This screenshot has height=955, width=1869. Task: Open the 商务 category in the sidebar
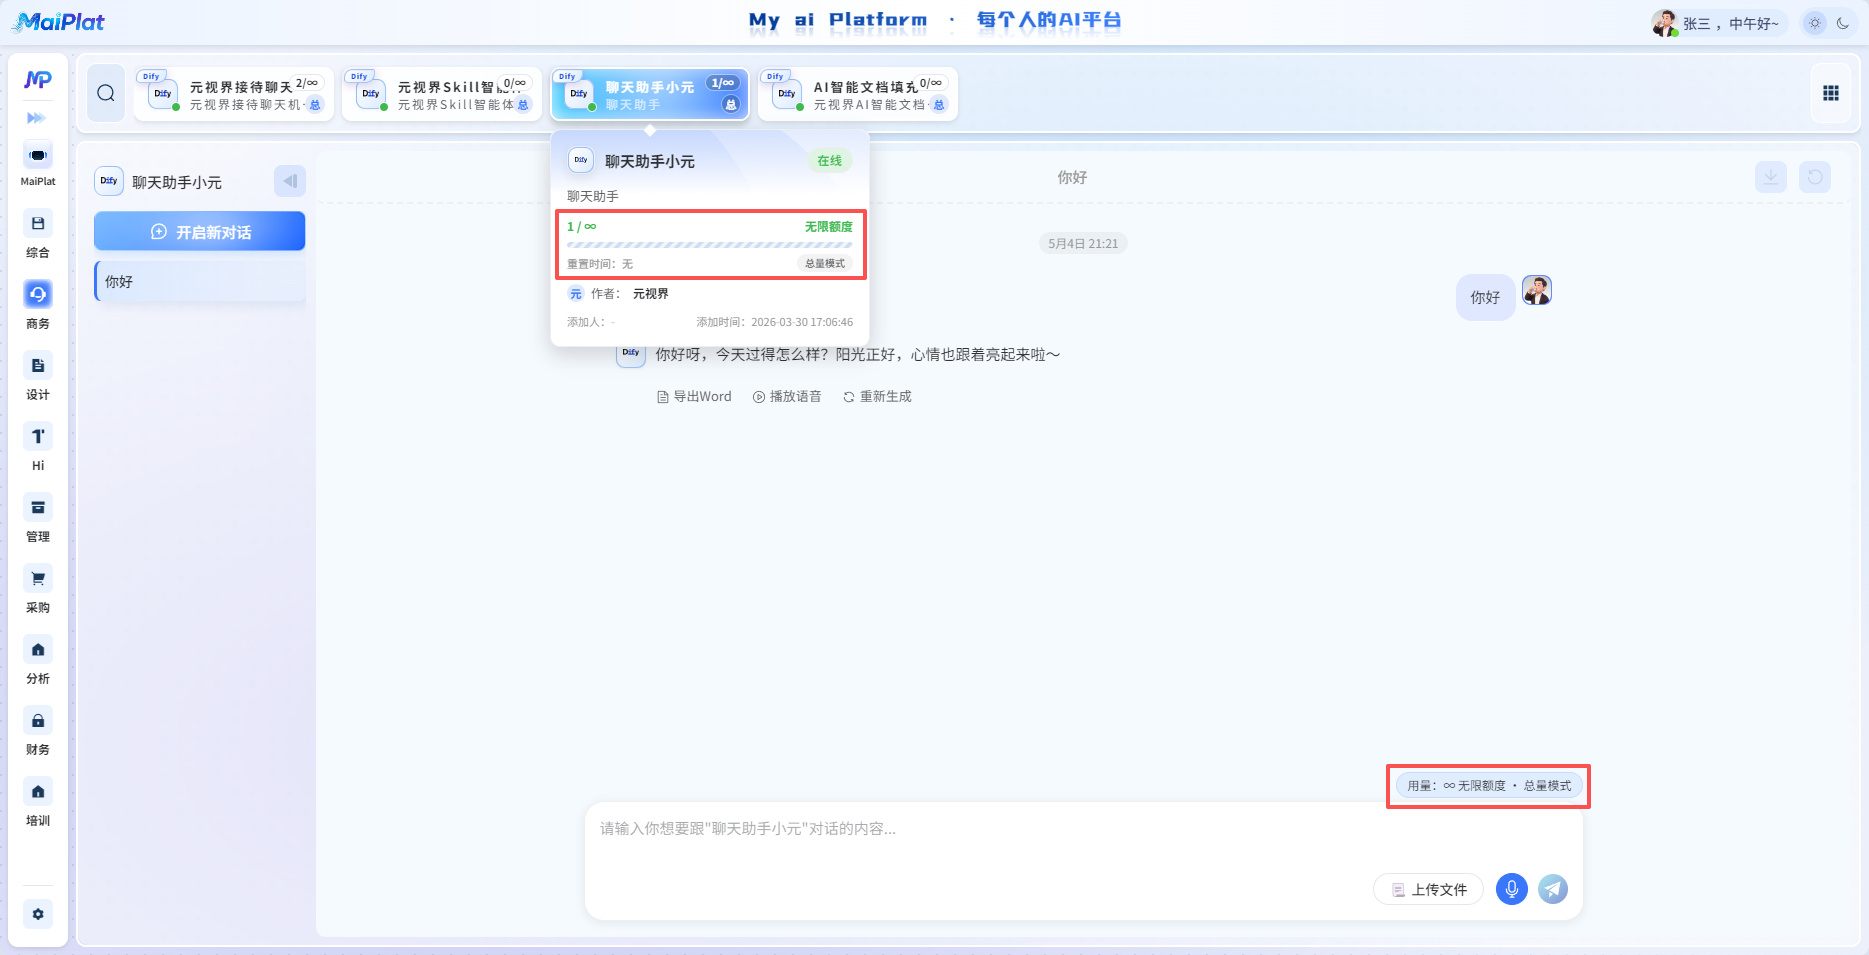pos(38,306)
